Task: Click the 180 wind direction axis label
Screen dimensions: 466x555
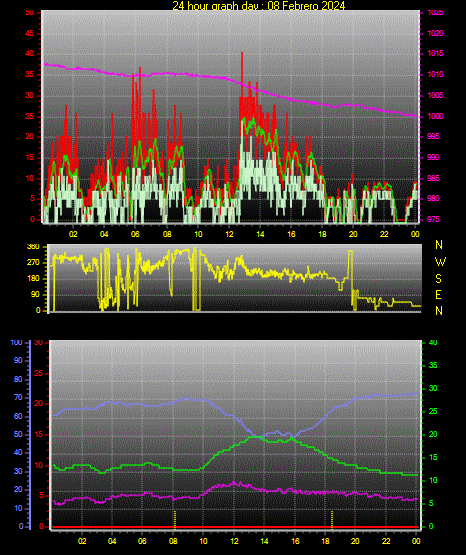Action: [34, 279]
